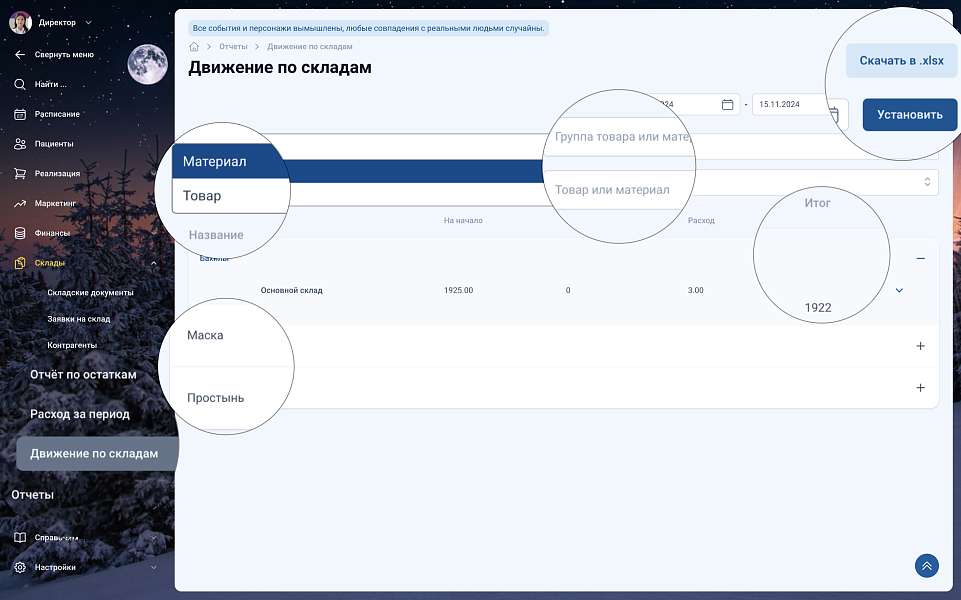961x600 pixels.
Task: Click the Marketing trend arrow icon
Action: (x=20, y=203)
